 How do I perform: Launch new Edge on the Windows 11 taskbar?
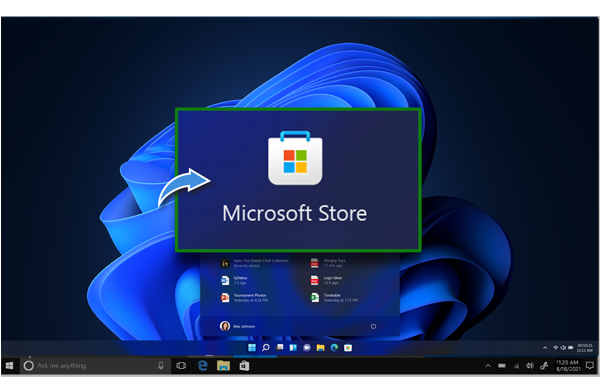point(334,347)
